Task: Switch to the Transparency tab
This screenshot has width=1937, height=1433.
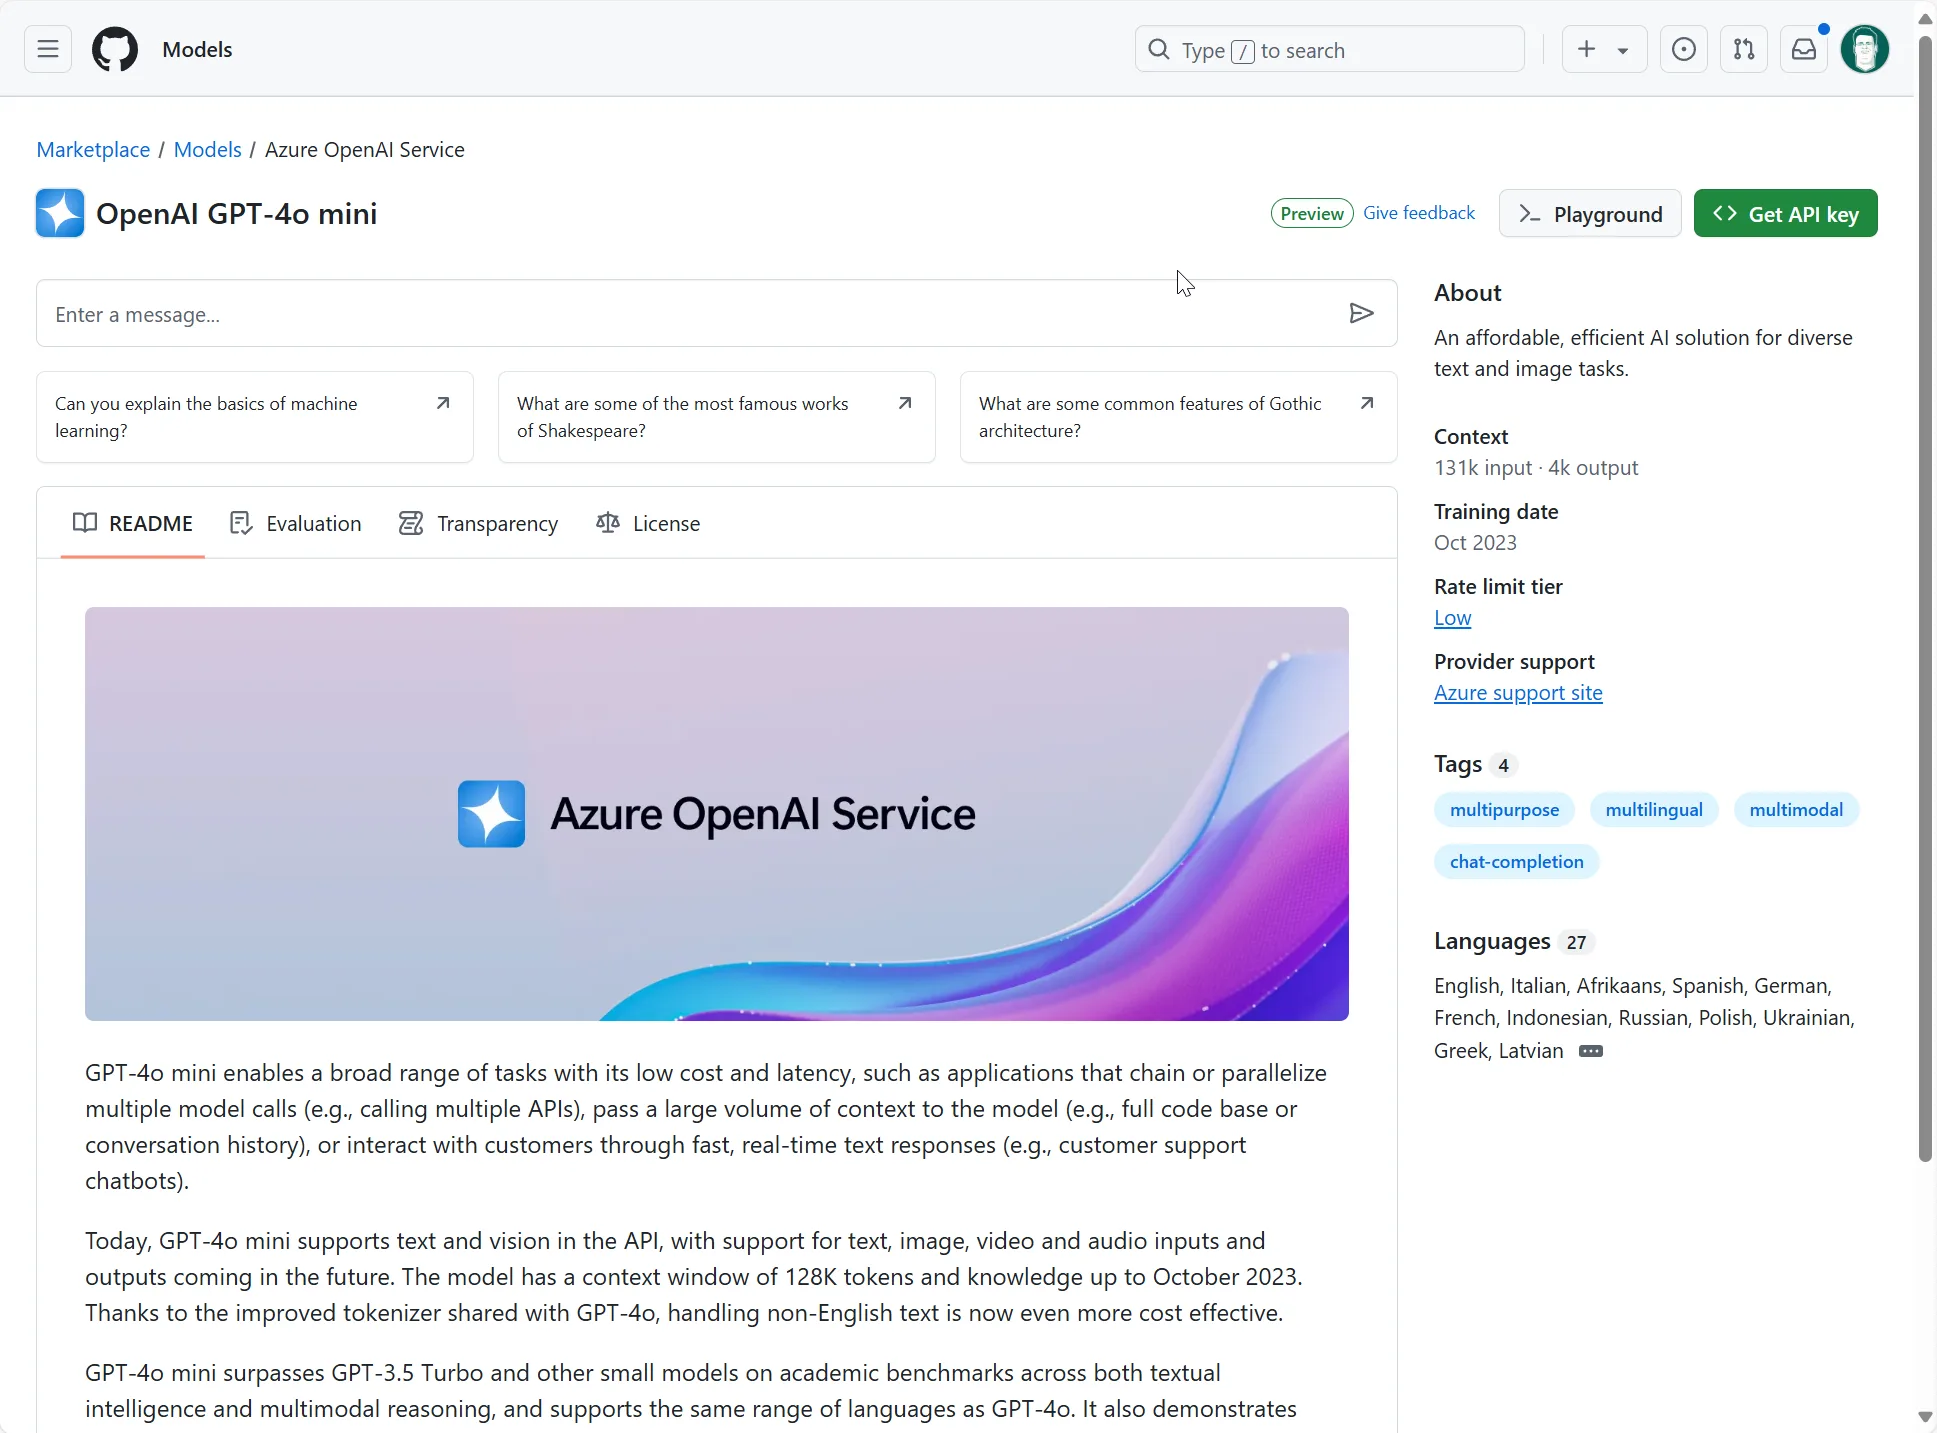Action: point(478,523)
